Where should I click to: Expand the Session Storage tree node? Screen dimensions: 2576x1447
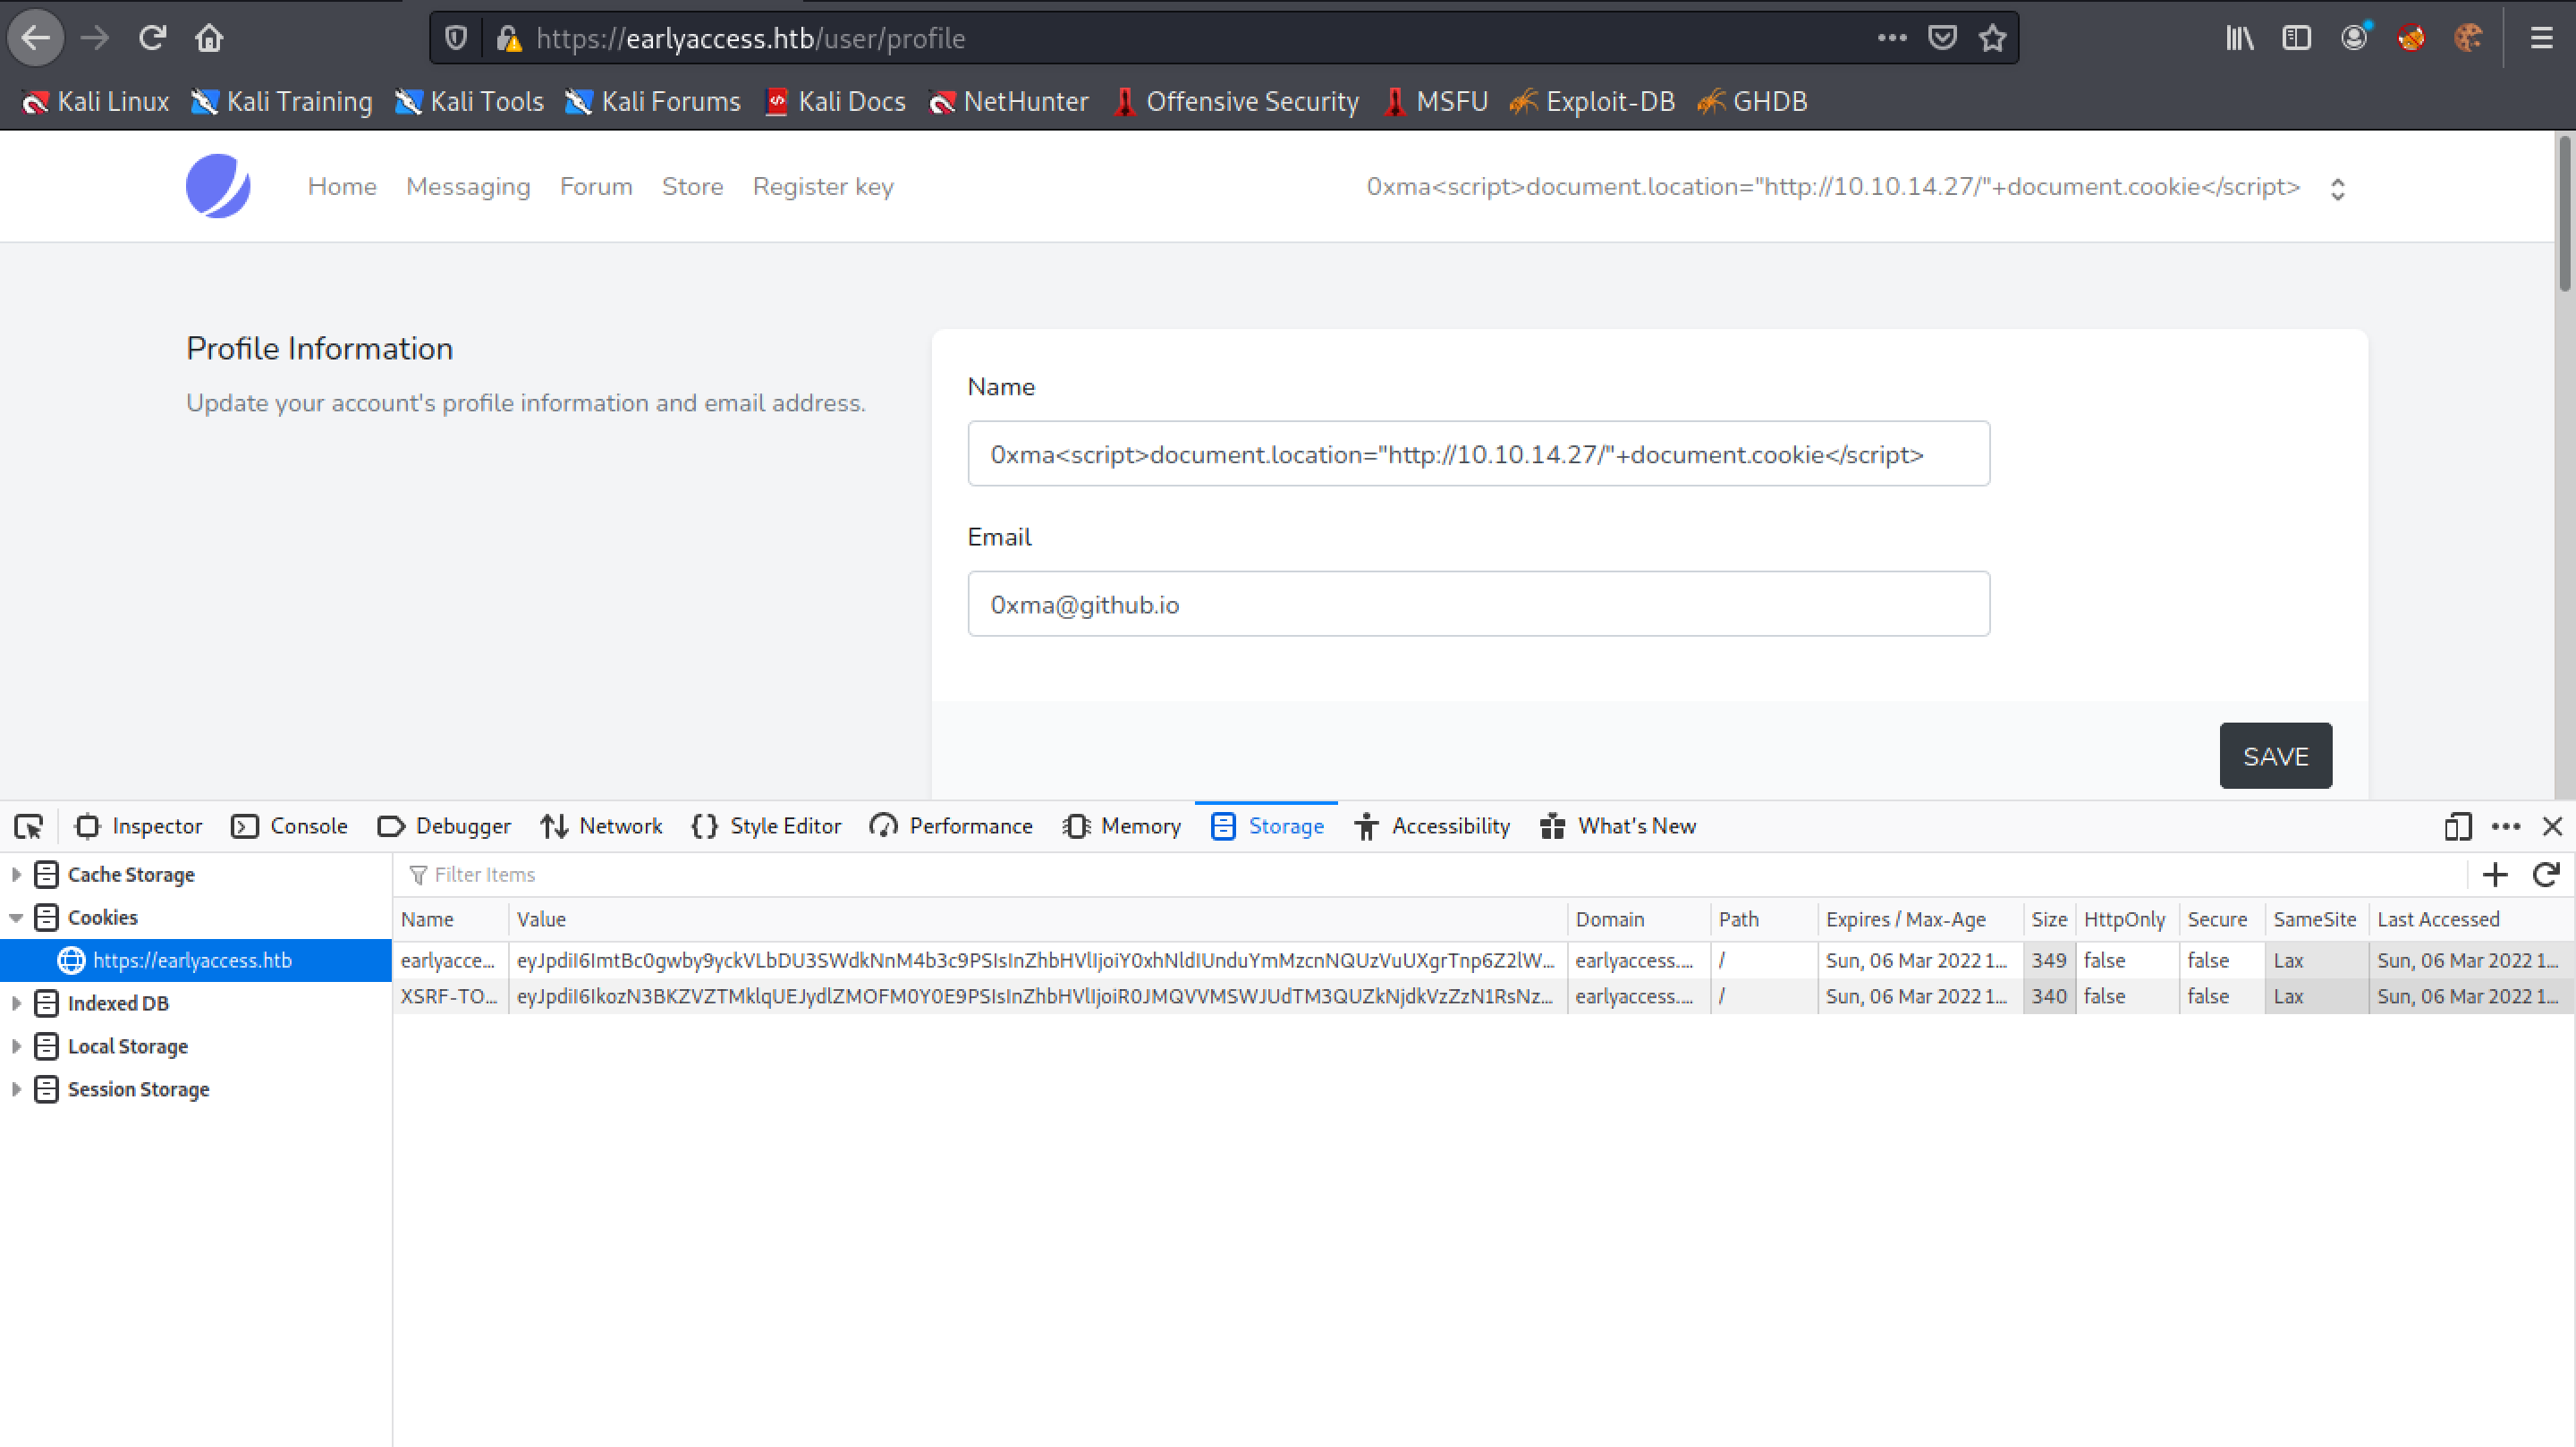[x=16, y=1089]
